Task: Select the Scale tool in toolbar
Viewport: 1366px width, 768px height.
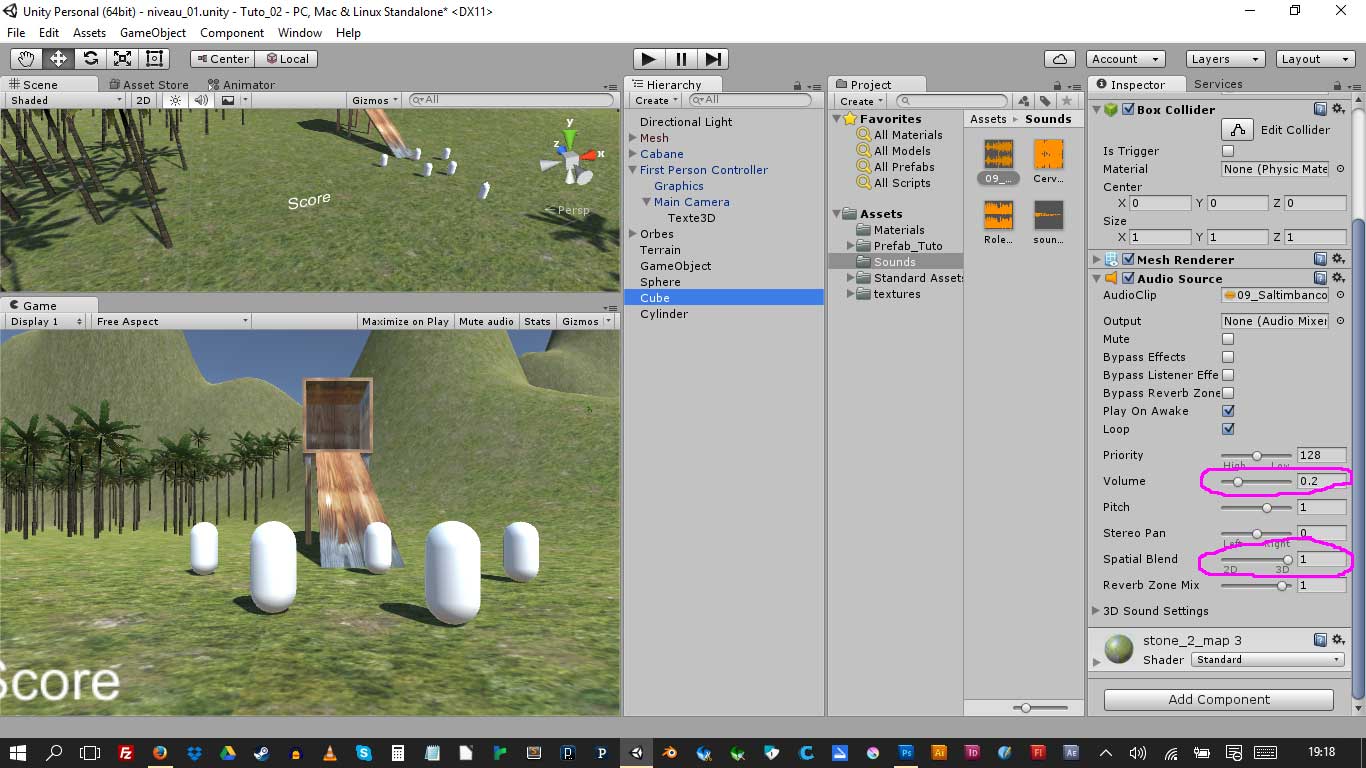Action: tap(123, 59)
